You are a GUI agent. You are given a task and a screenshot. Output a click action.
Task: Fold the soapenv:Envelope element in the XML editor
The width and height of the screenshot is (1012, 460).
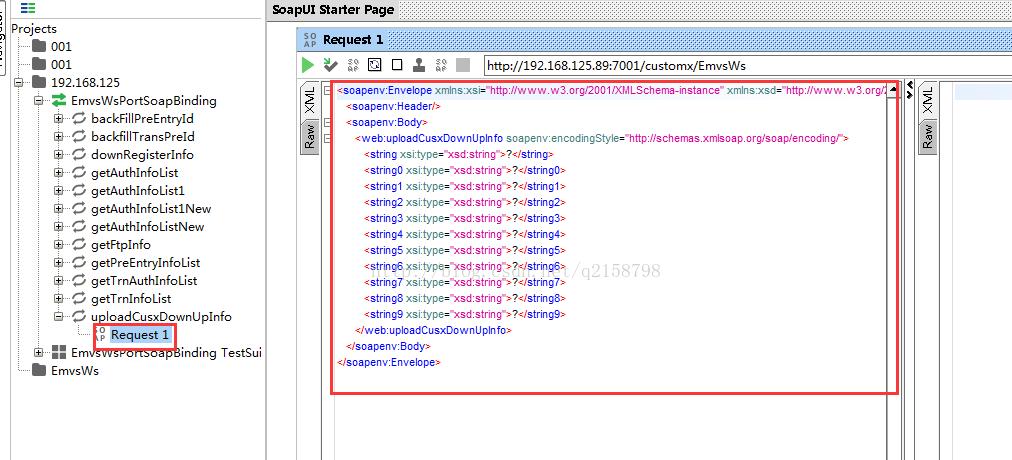(327, 90)
